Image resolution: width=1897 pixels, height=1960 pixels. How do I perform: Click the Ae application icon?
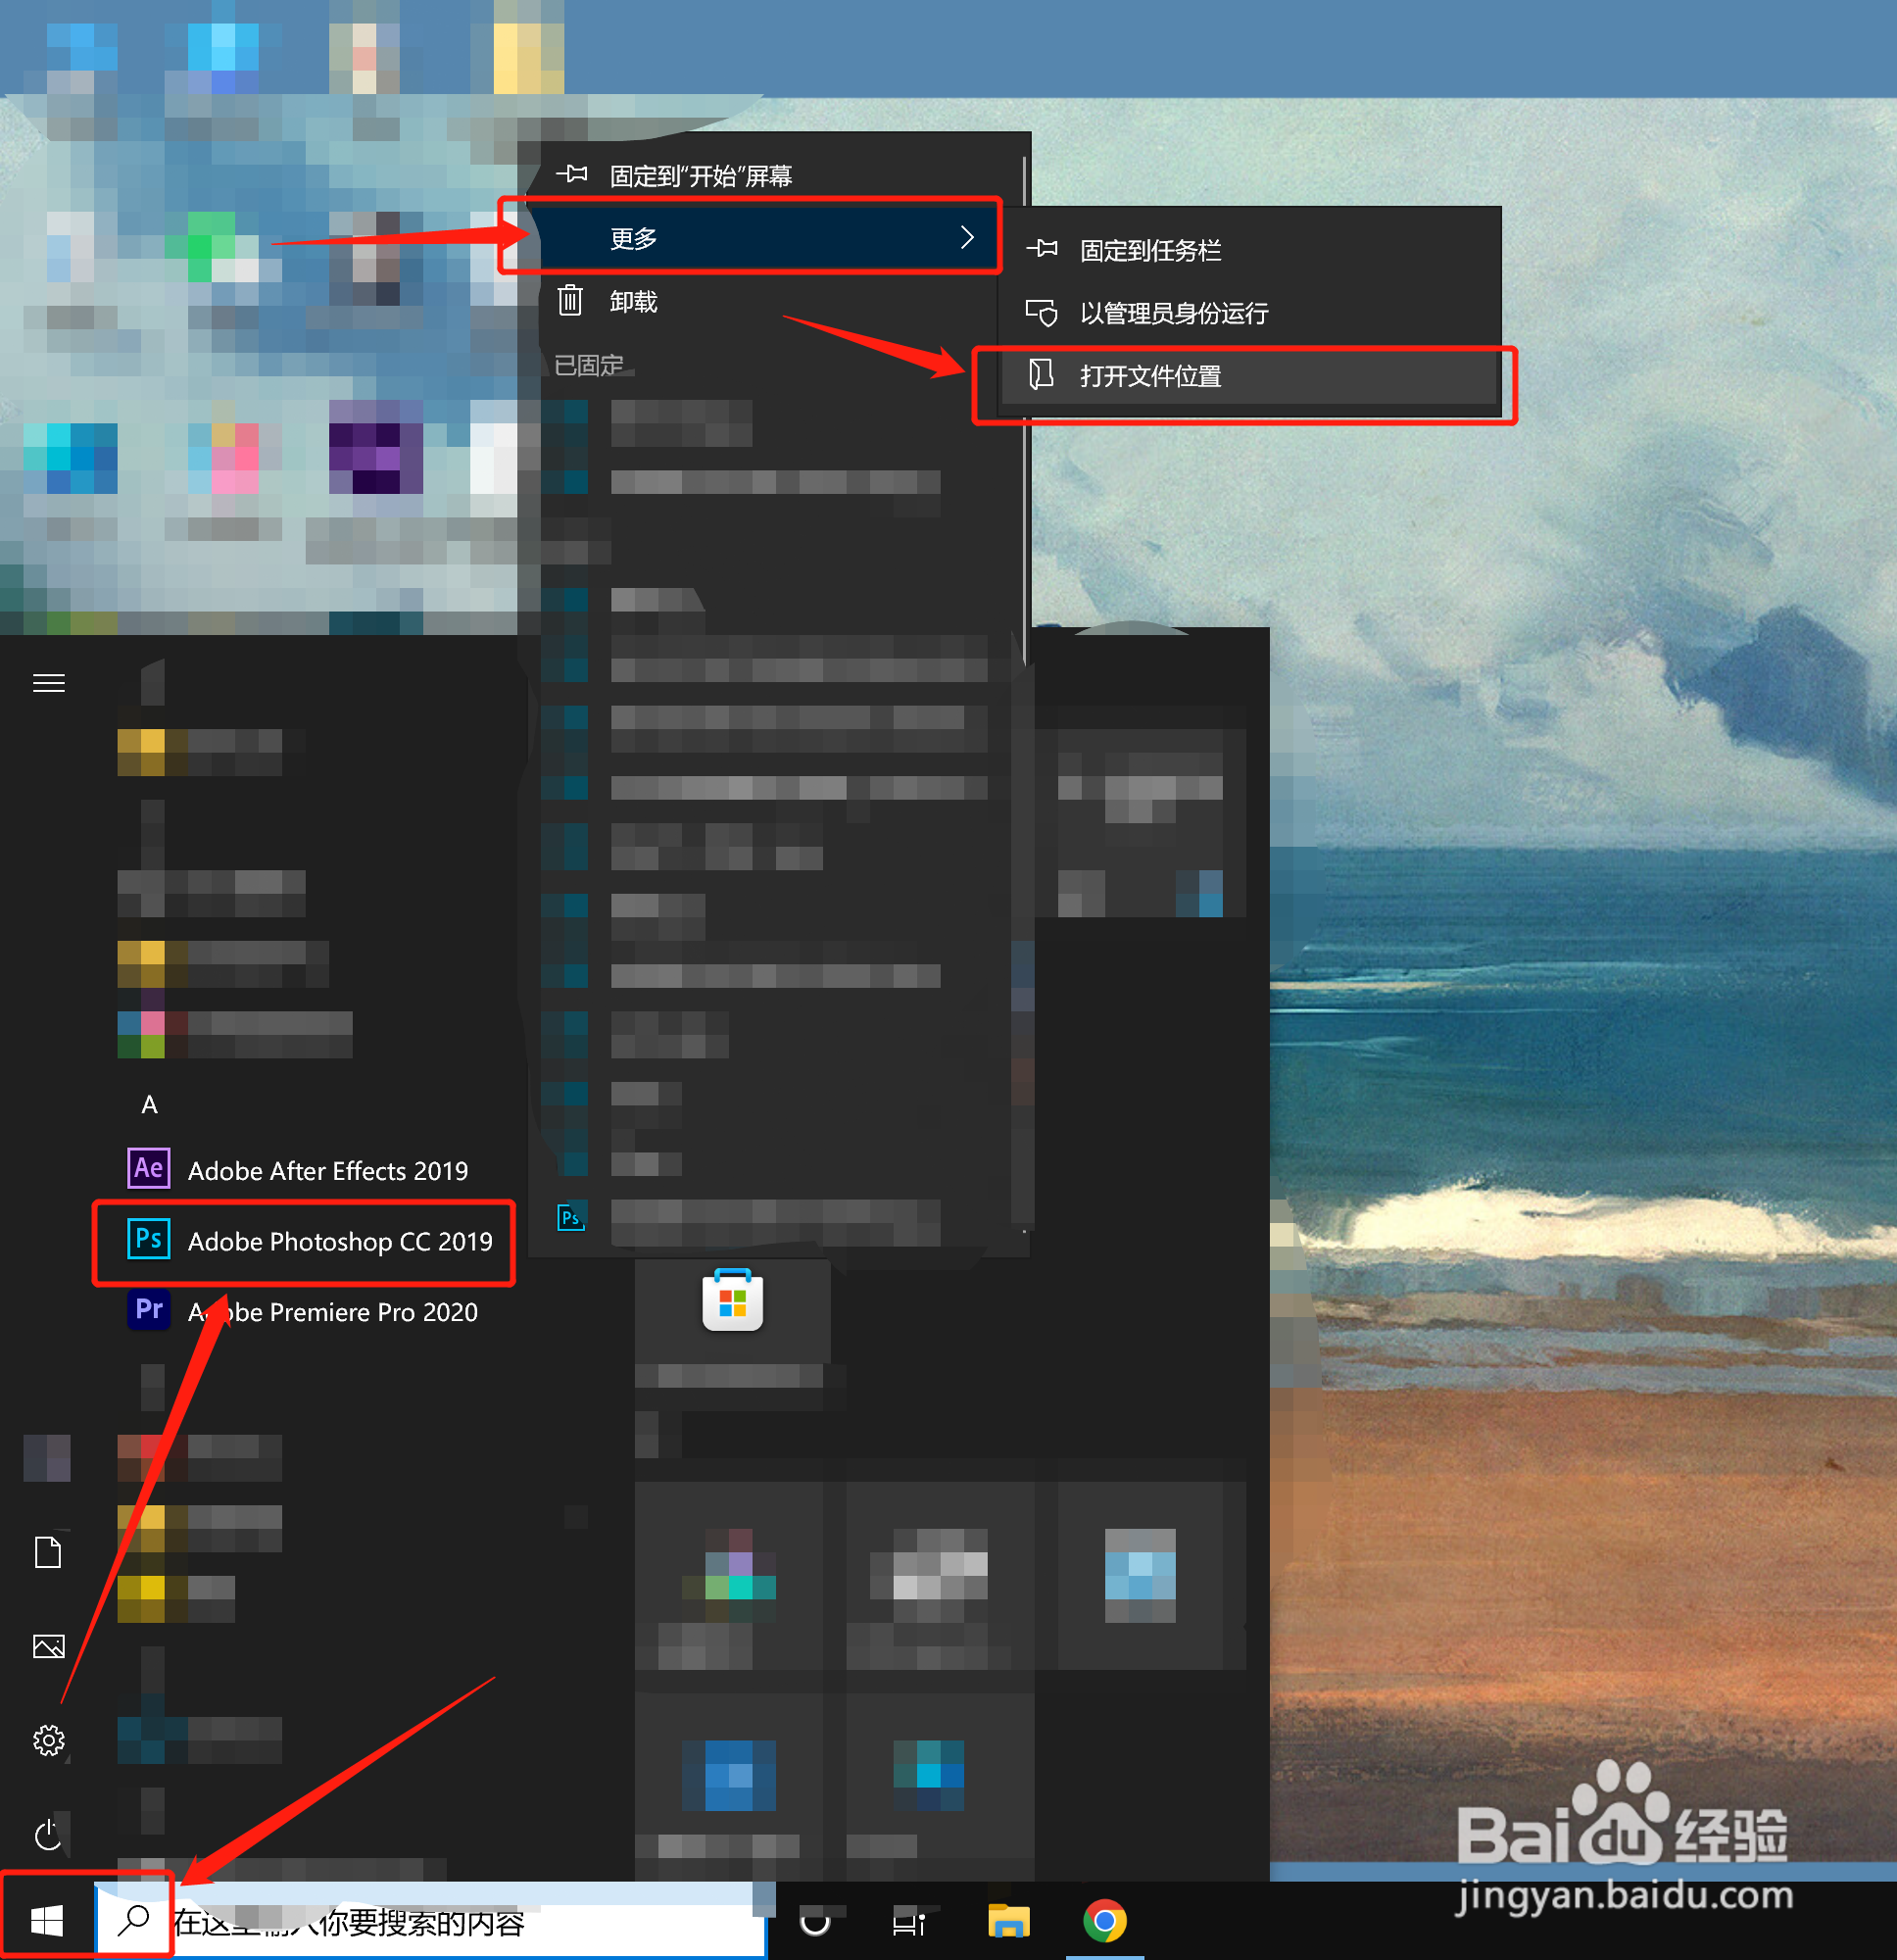149,1168
